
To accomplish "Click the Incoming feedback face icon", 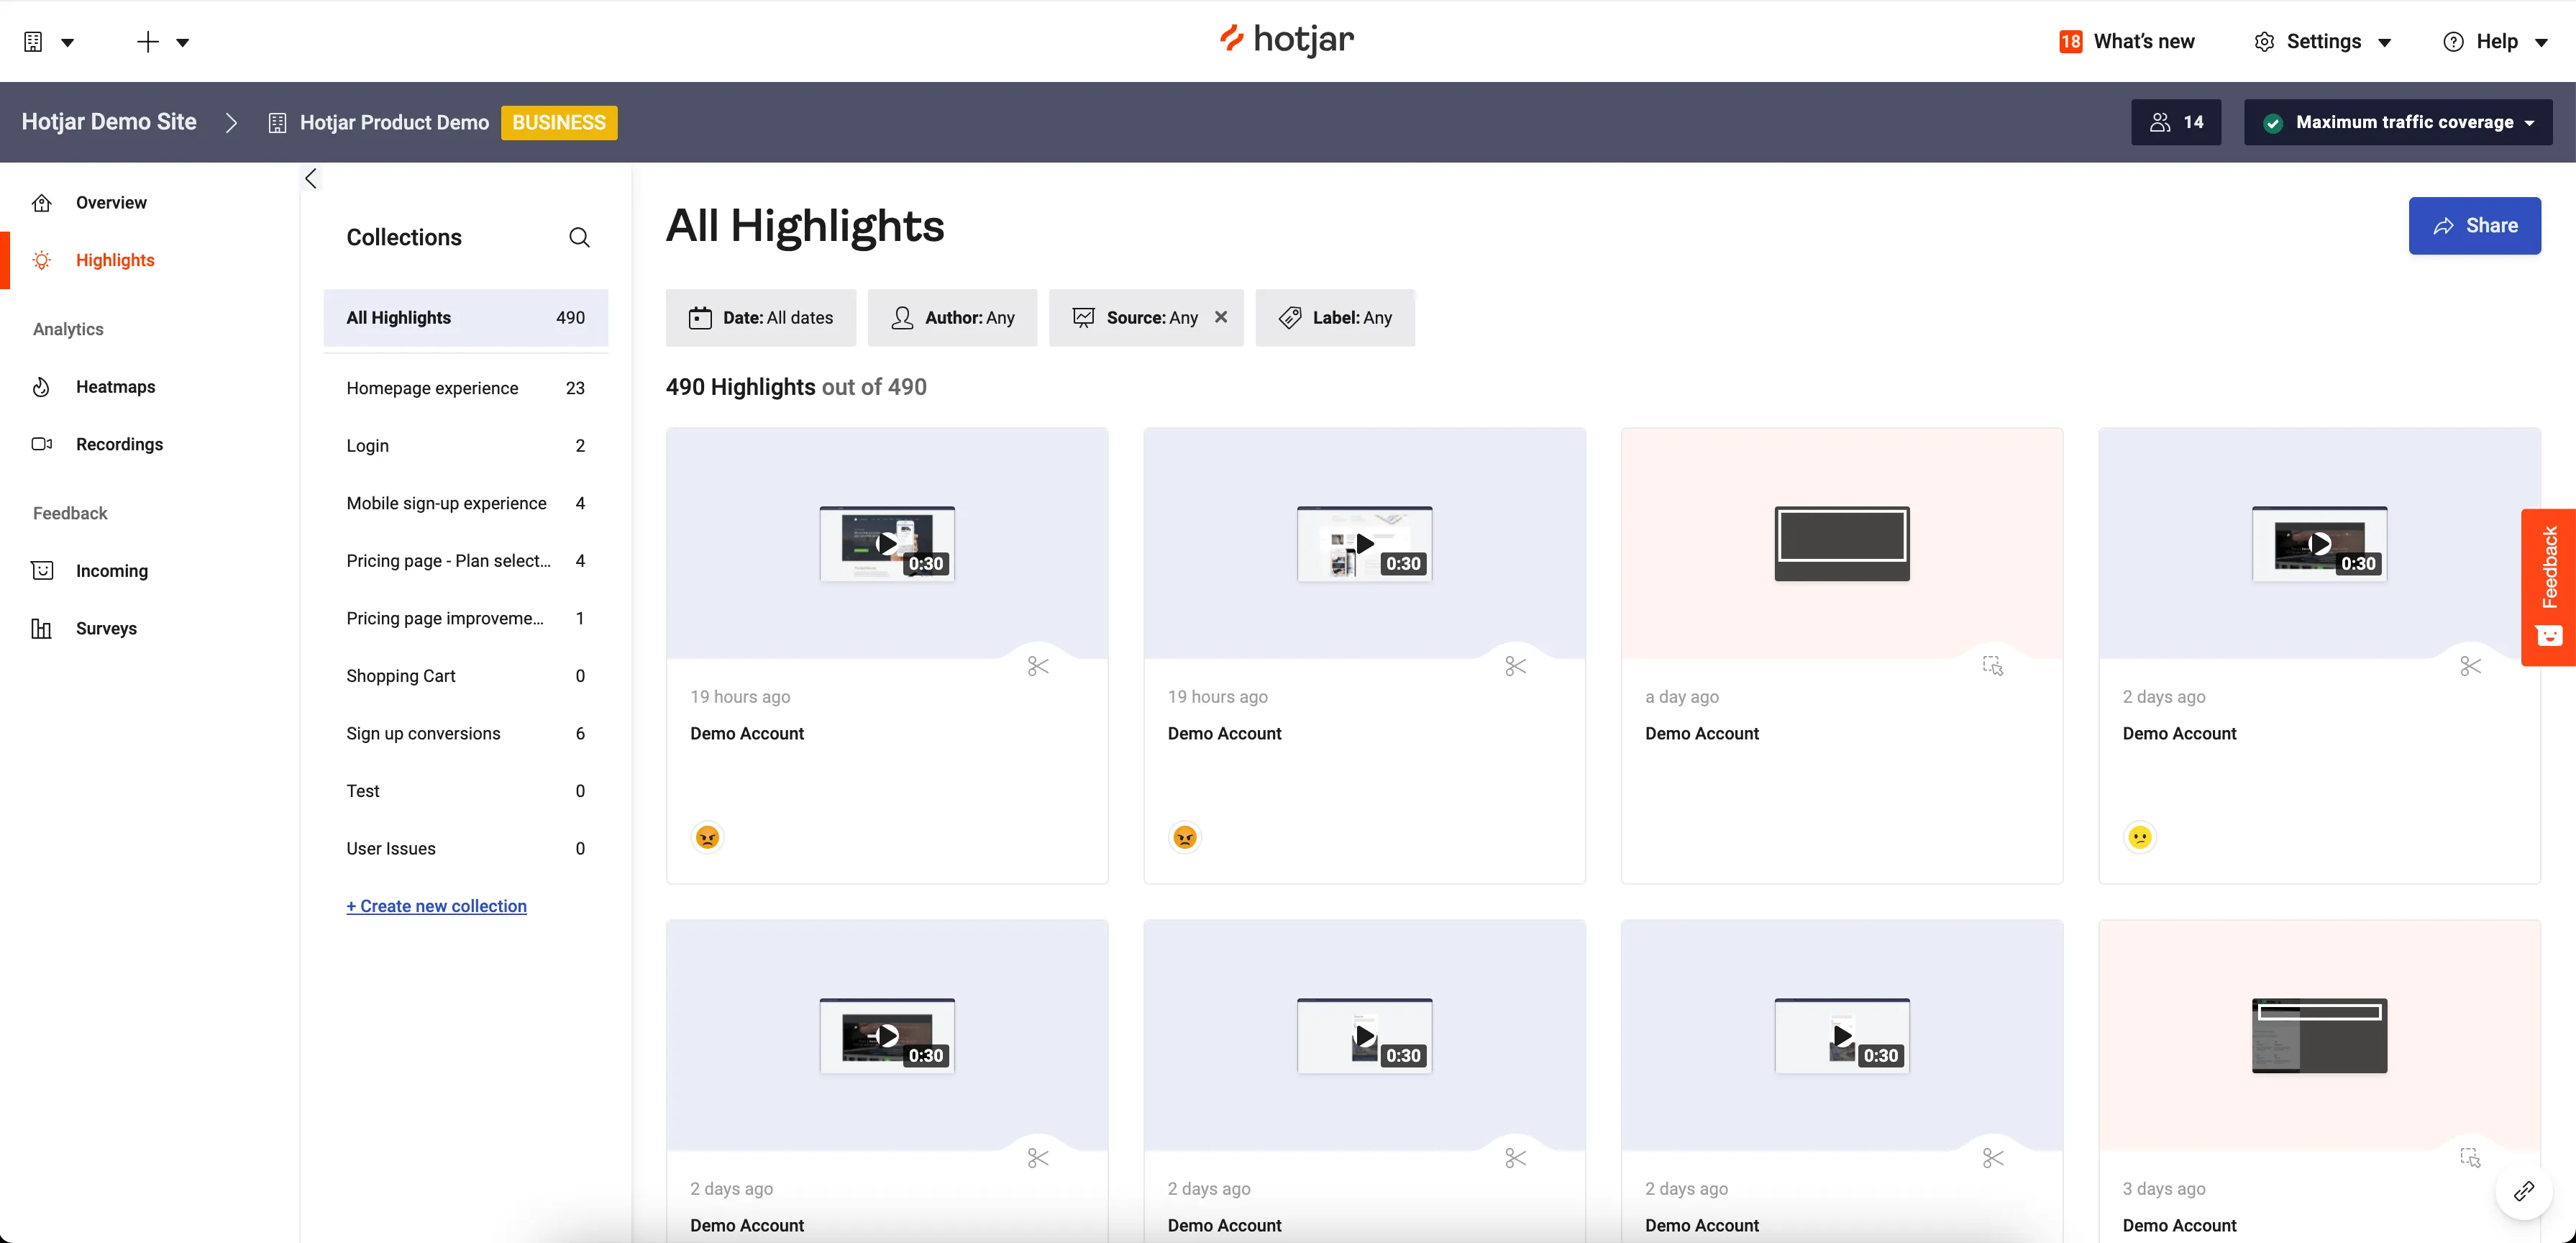I will pyautogui.click(x=42, y=571).
